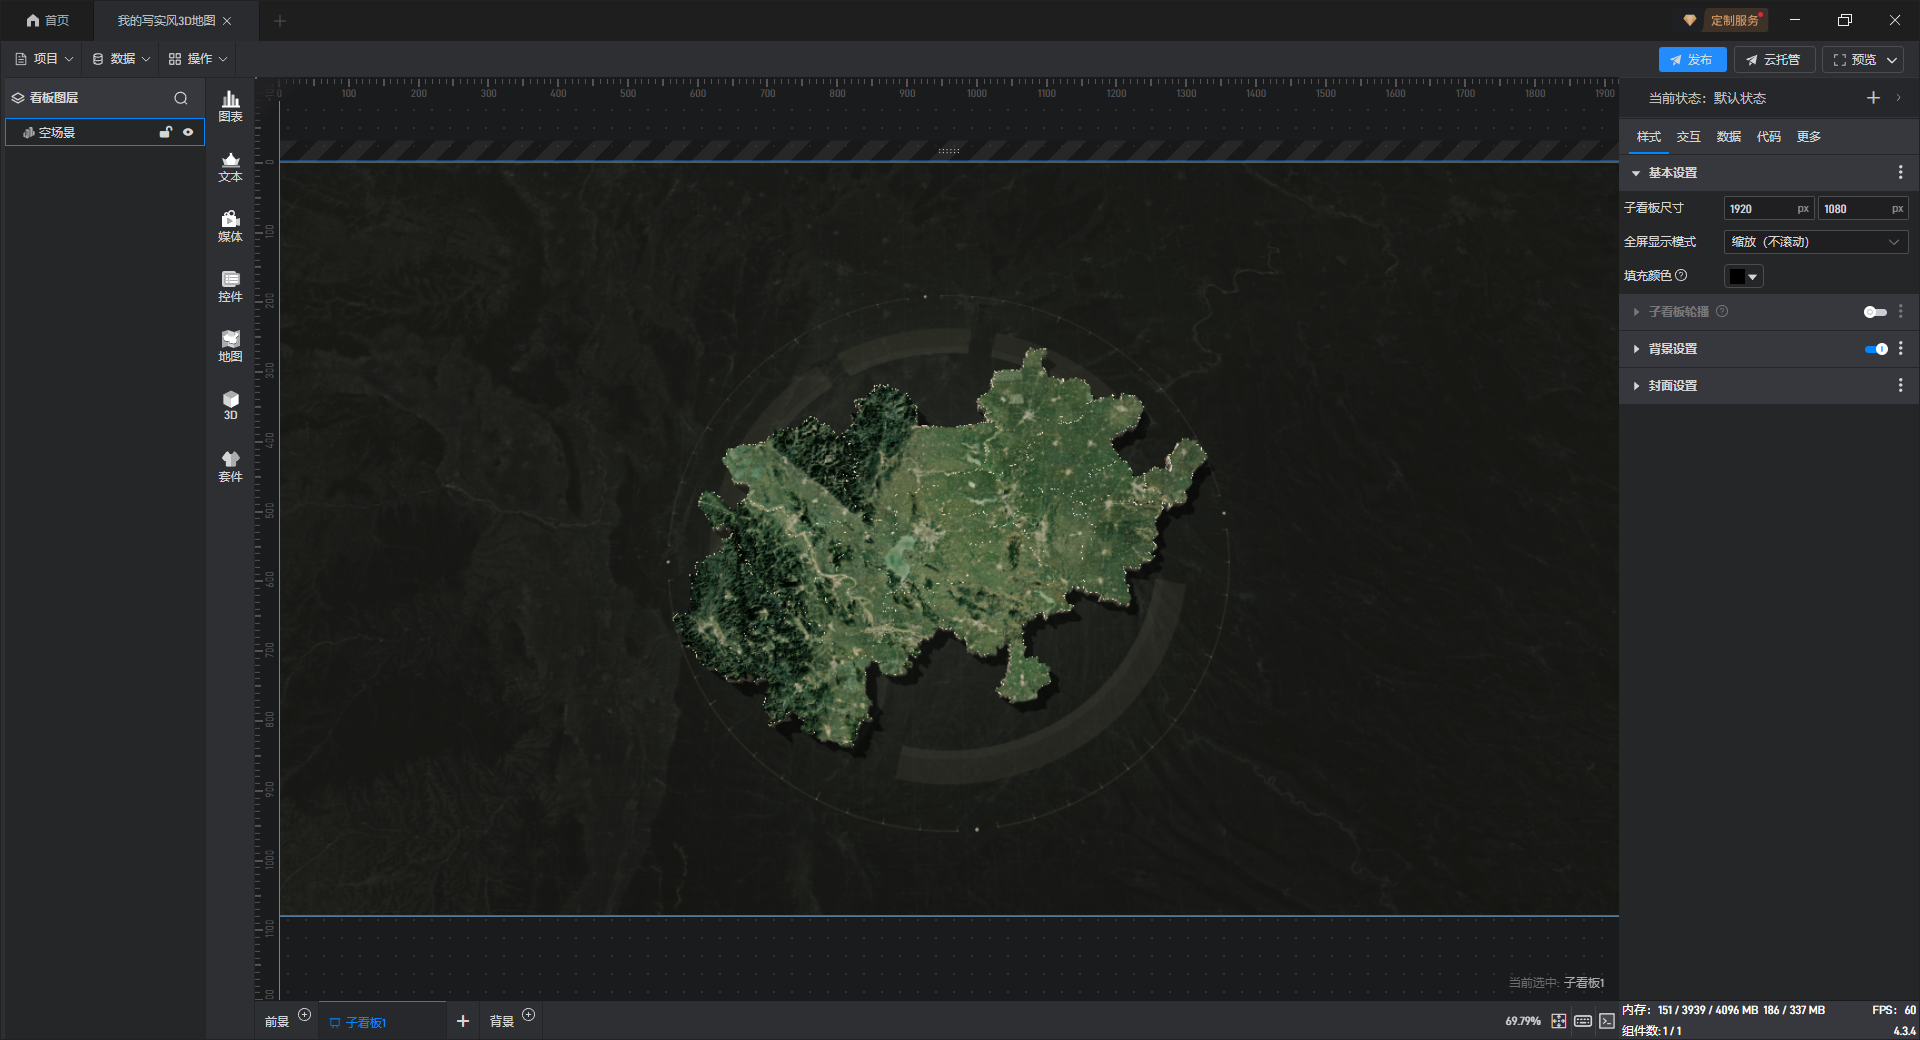Open the 全屏显示模式 dropdown
This screenshot has height=1040, width=1920.
pos(1815,242)
